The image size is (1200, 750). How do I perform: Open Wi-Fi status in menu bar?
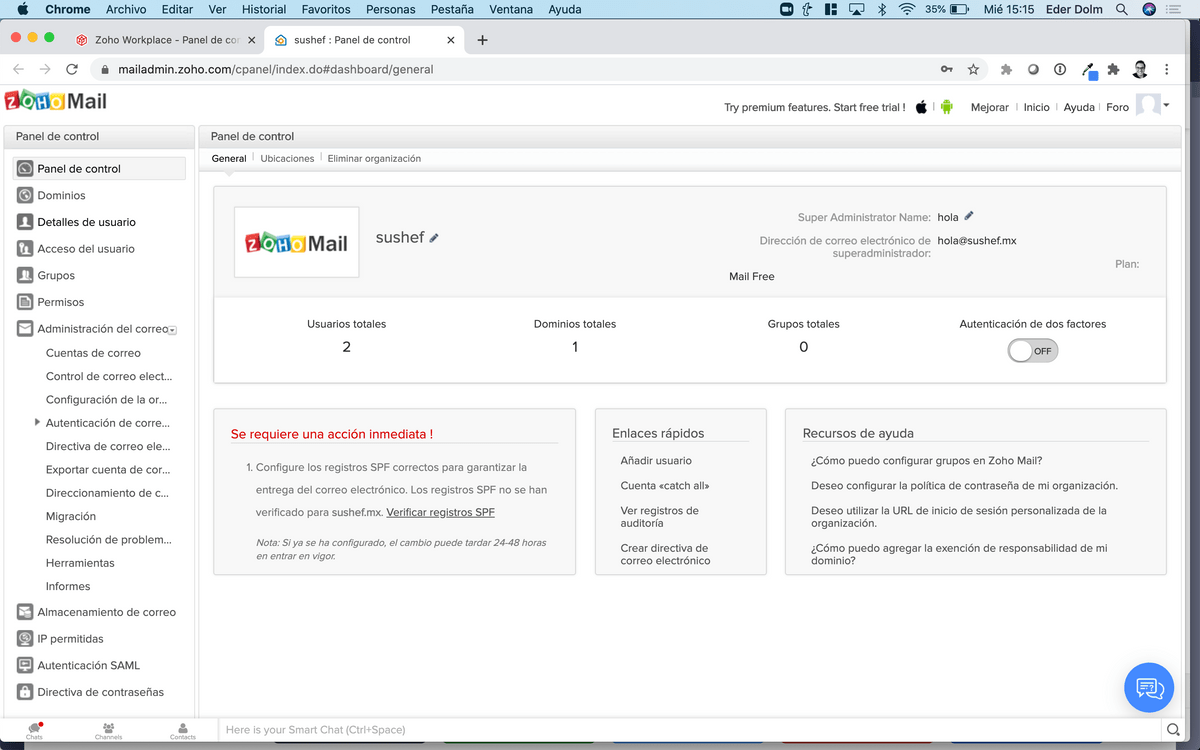tap(908, 9)
